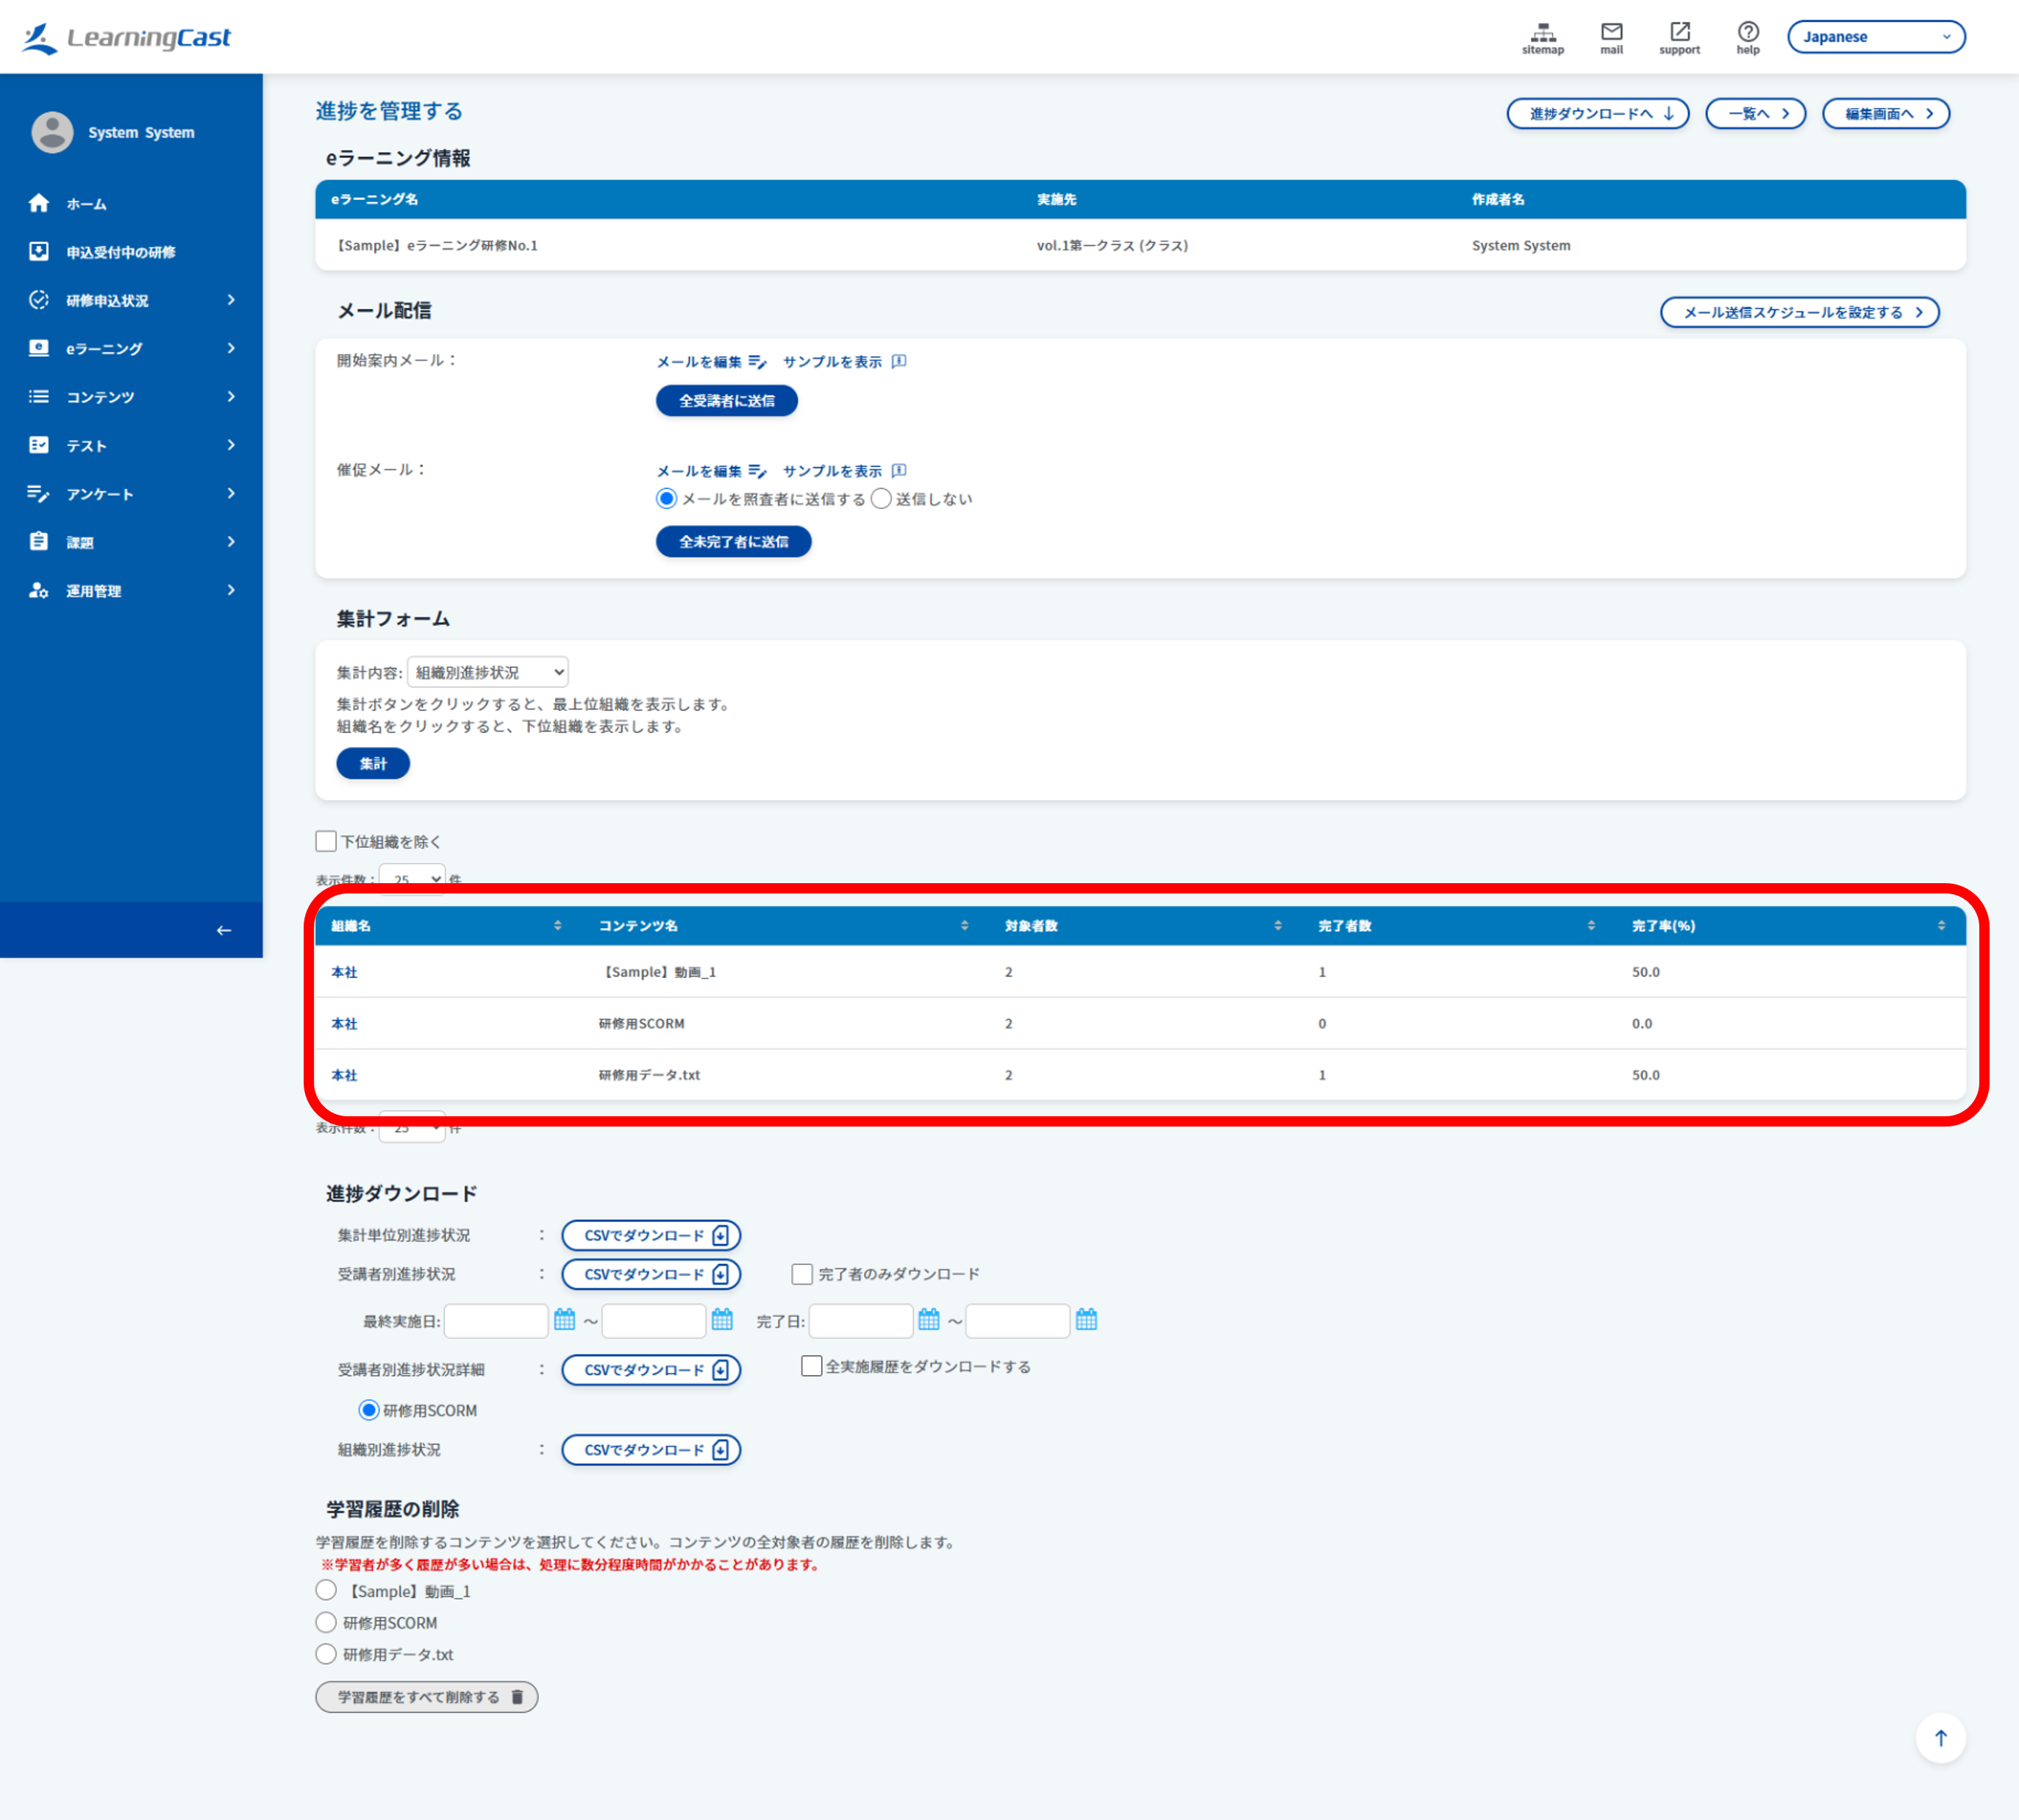The image size is (2019, 1820).
Task: Click the 完了日 start date input field
Action: tap(861, 1320)
